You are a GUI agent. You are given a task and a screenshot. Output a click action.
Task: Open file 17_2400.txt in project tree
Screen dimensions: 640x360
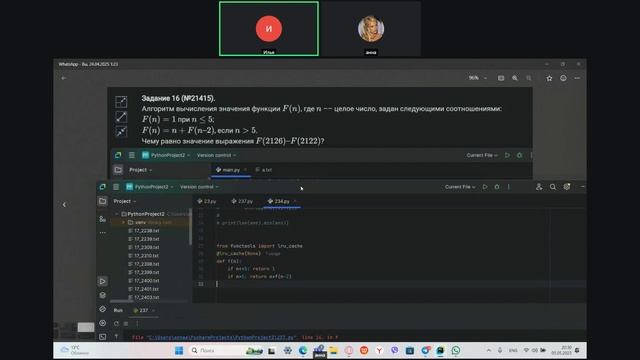point(144,280)
